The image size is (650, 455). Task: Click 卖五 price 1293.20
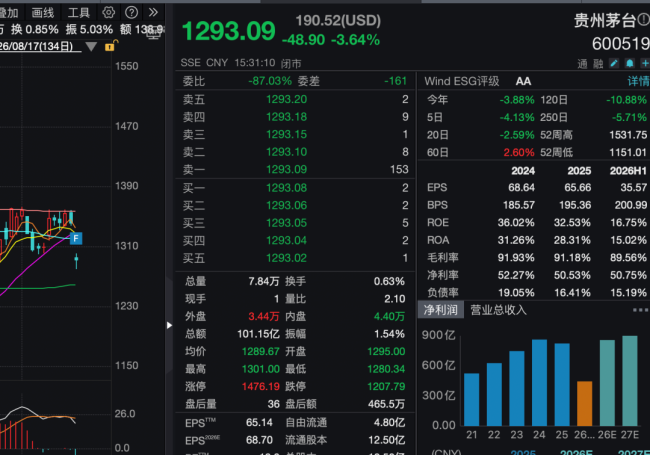[x=286, y=99]
